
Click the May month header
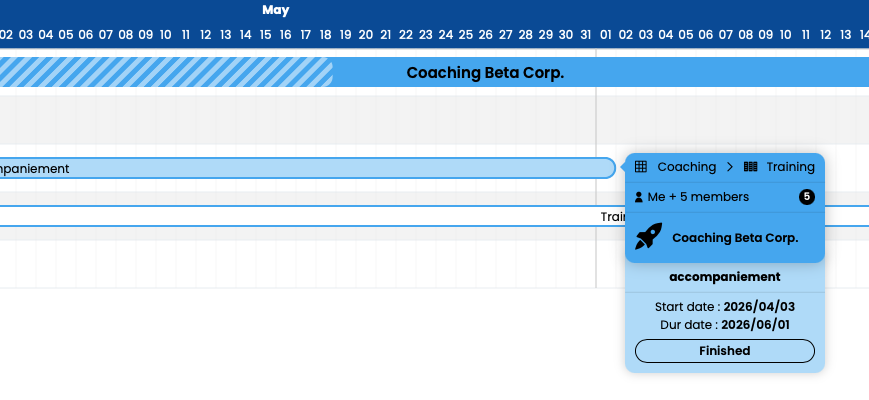[x=275, y=10]
